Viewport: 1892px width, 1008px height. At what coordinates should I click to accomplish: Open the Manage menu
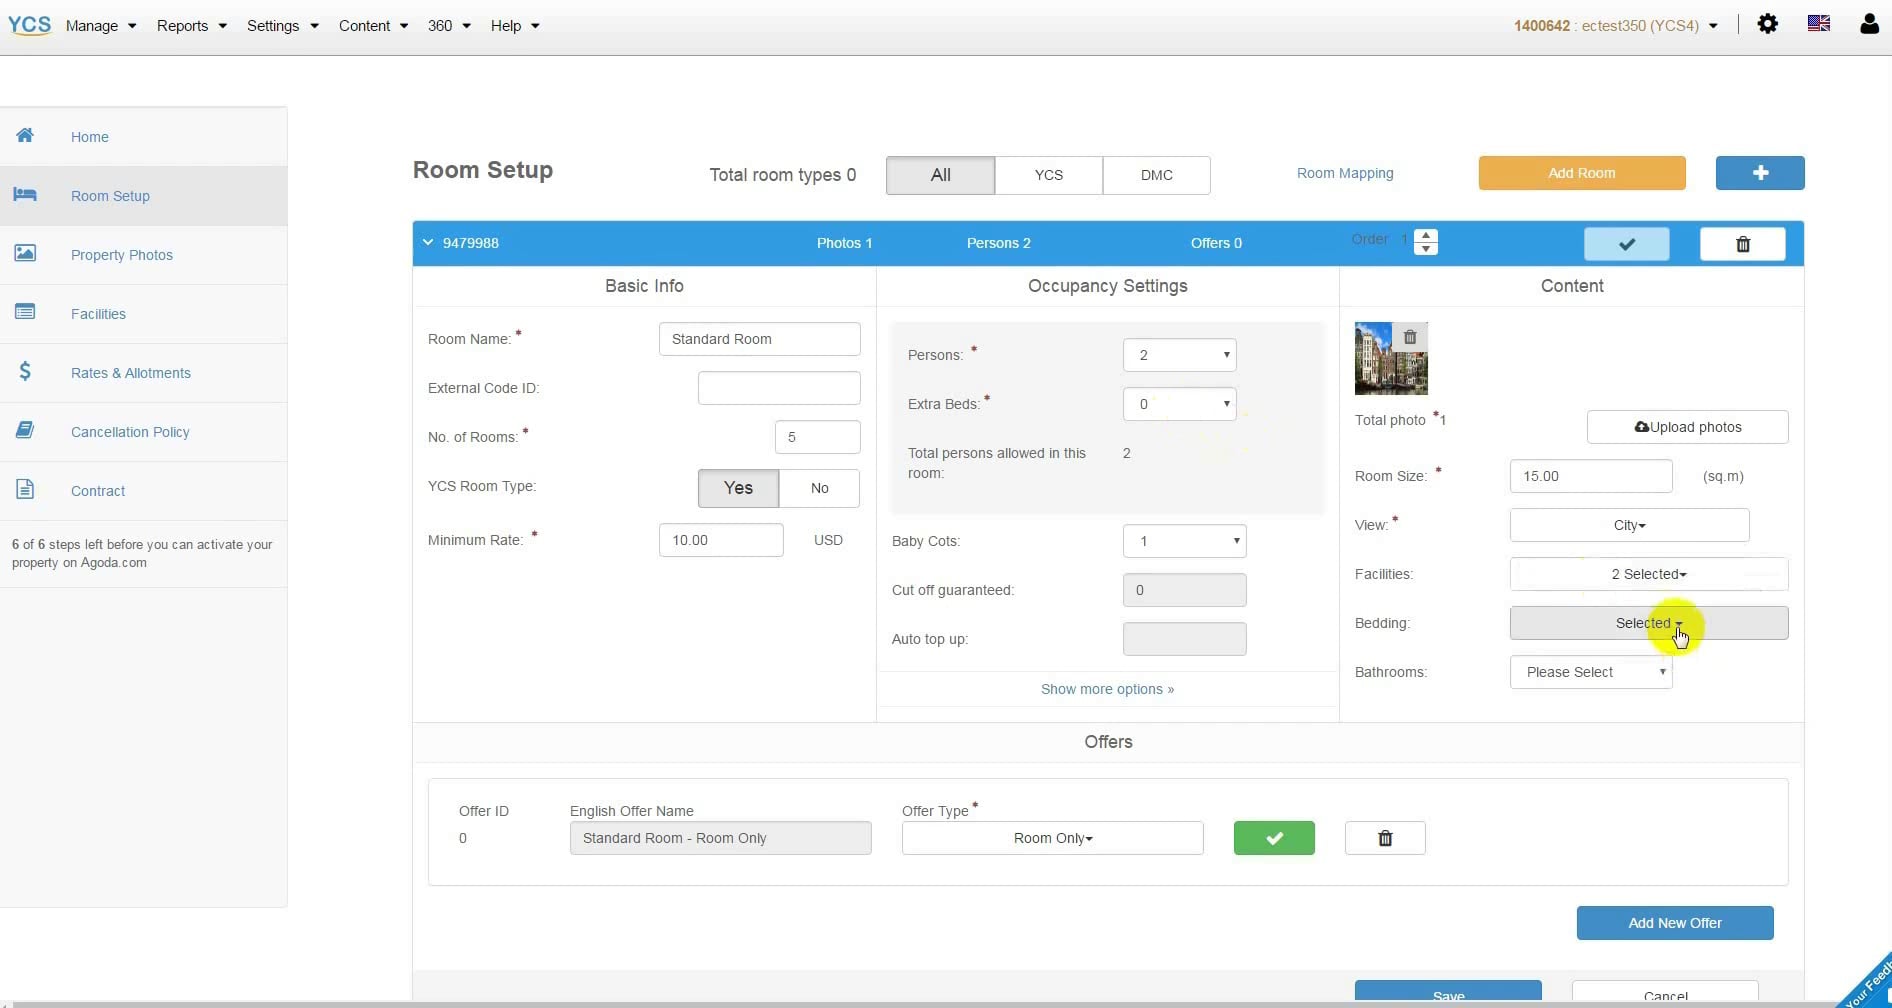pyautogui.click(x=101, y=25)
